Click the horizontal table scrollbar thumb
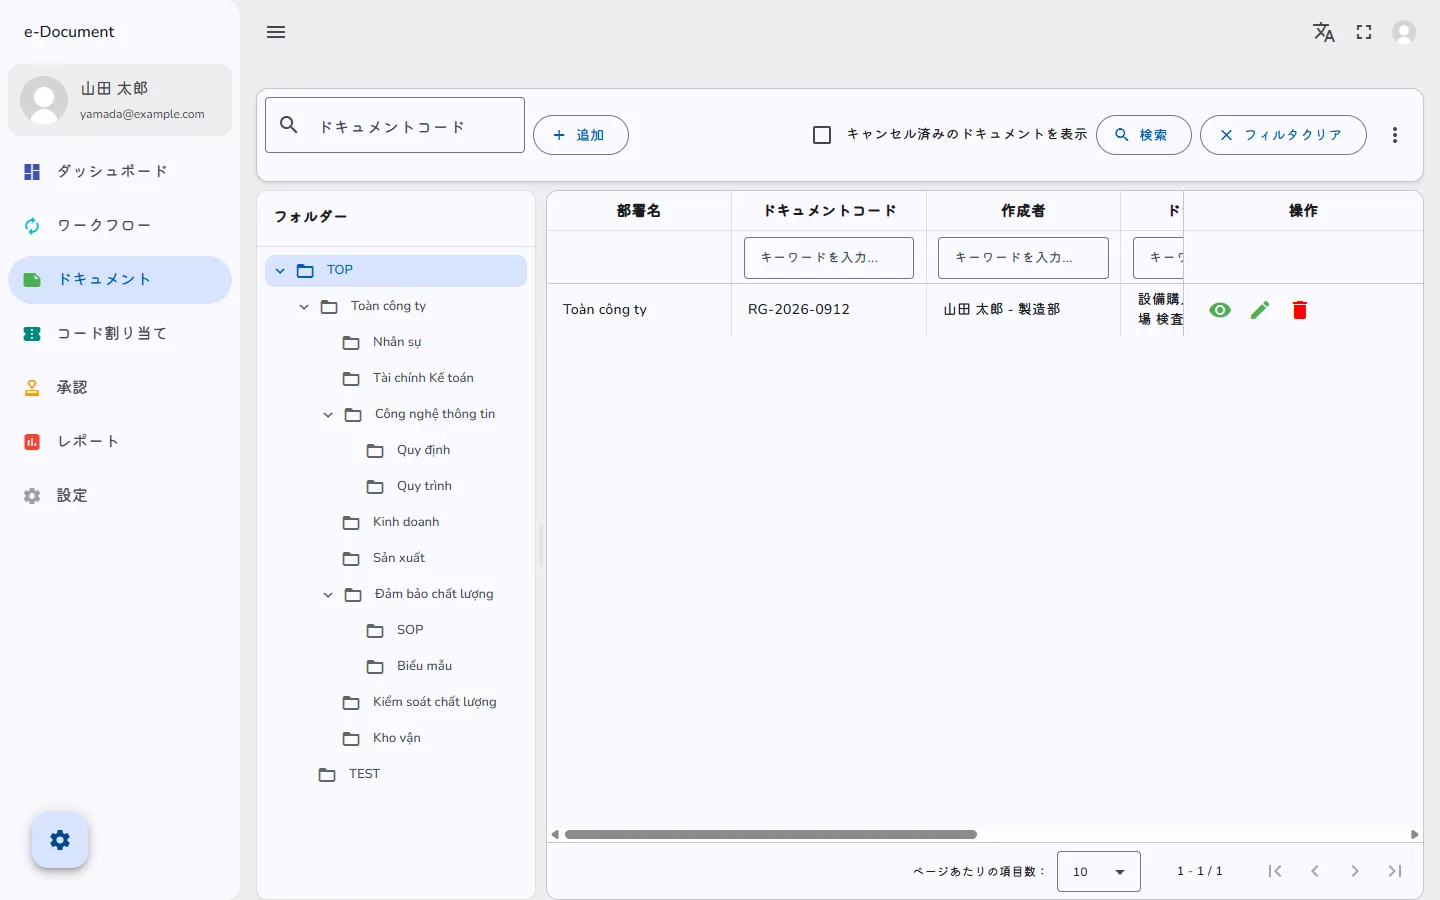The width and height of the screenshot is (1440, 900). 771,834
